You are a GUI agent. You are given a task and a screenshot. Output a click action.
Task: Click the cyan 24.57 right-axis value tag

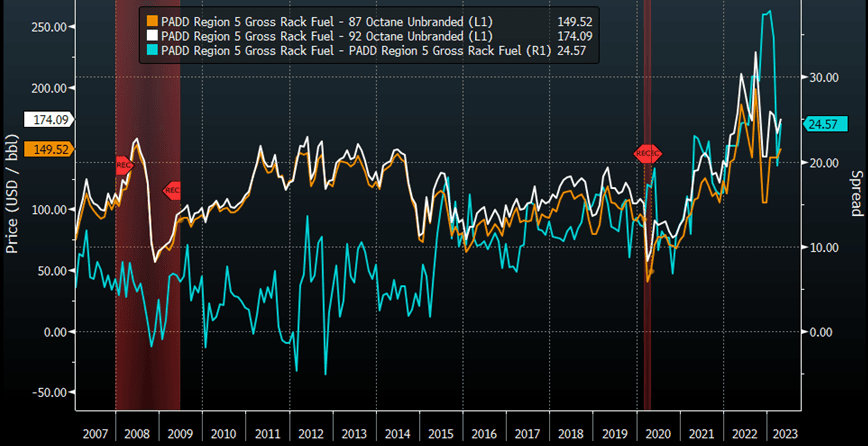pyautogui.click(x=825, y=125)
